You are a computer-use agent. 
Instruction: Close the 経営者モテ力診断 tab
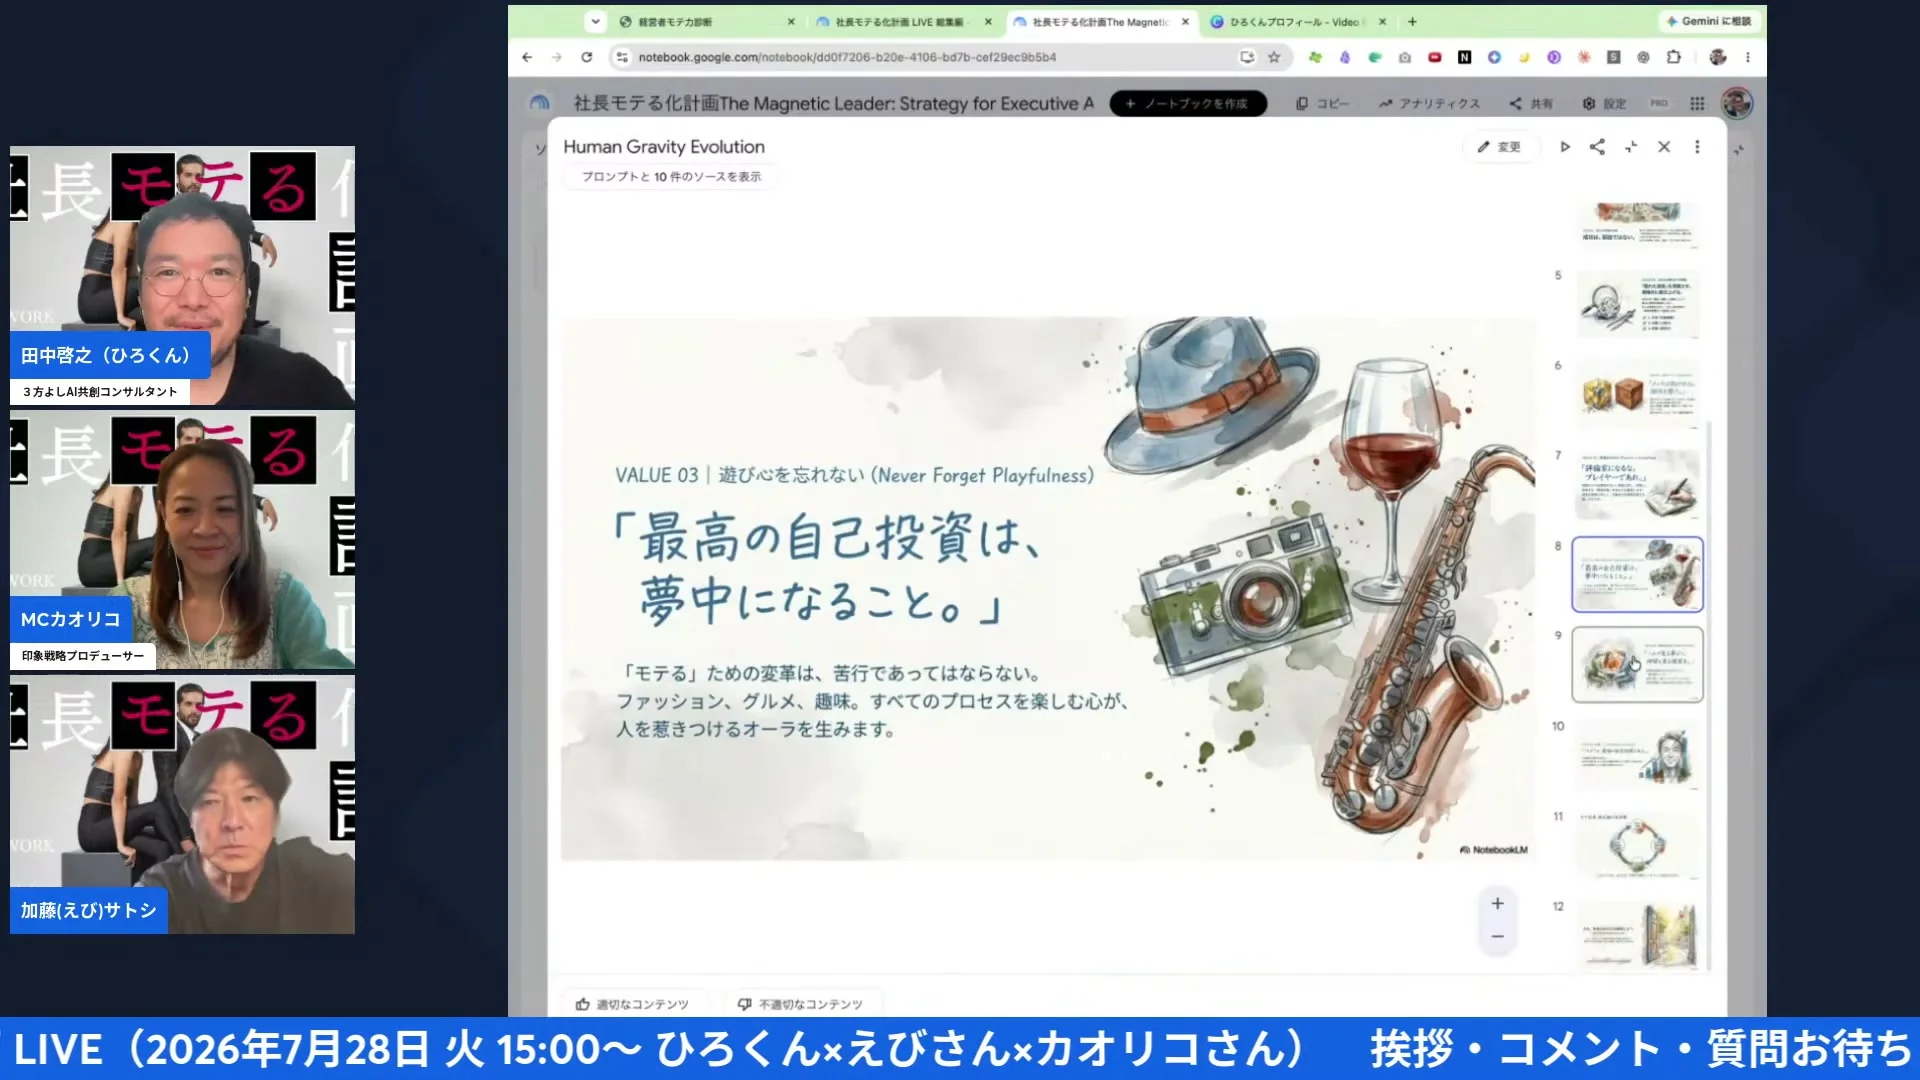click(x=791, y=21)
